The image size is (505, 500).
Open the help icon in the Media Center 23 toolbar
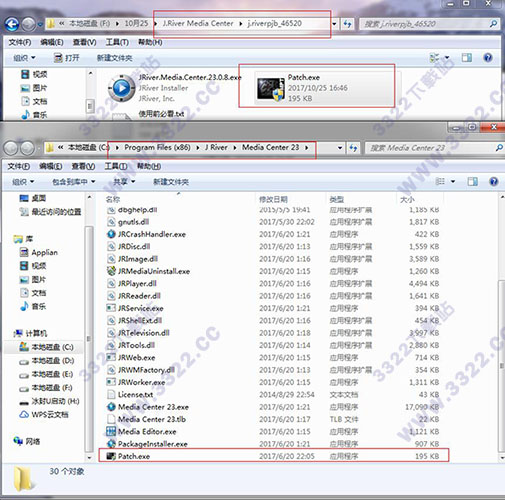coord(494,181)
